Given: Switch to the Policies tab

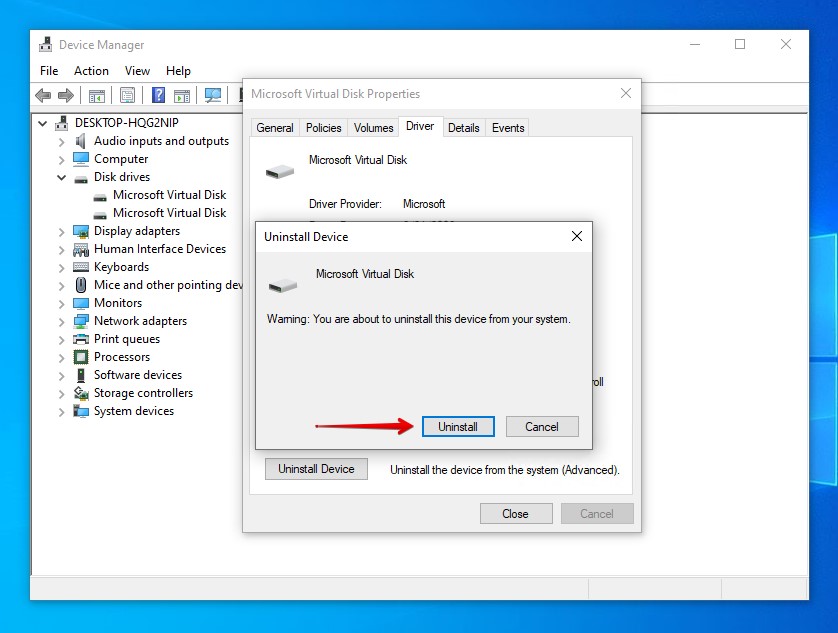Looking at the screenshot, I should click(323, 128).
